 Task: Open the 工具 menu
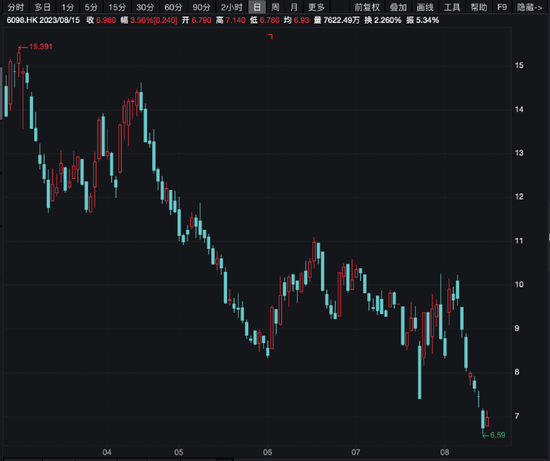[x=452, y=7]
